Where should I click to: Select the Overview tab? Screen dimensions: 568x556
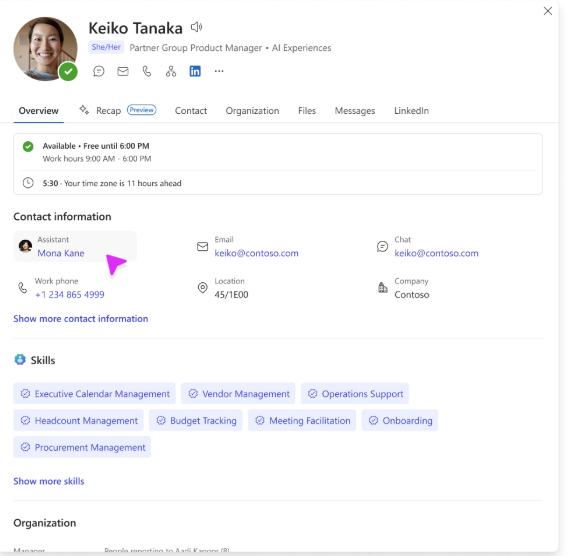click(x=38, y=111)
